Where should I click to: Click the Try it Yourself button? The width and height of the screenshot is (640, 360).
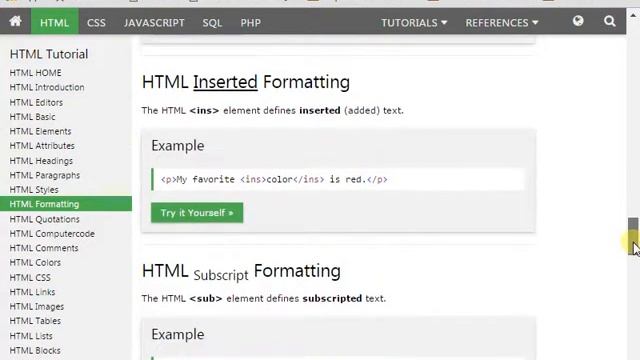197,213
